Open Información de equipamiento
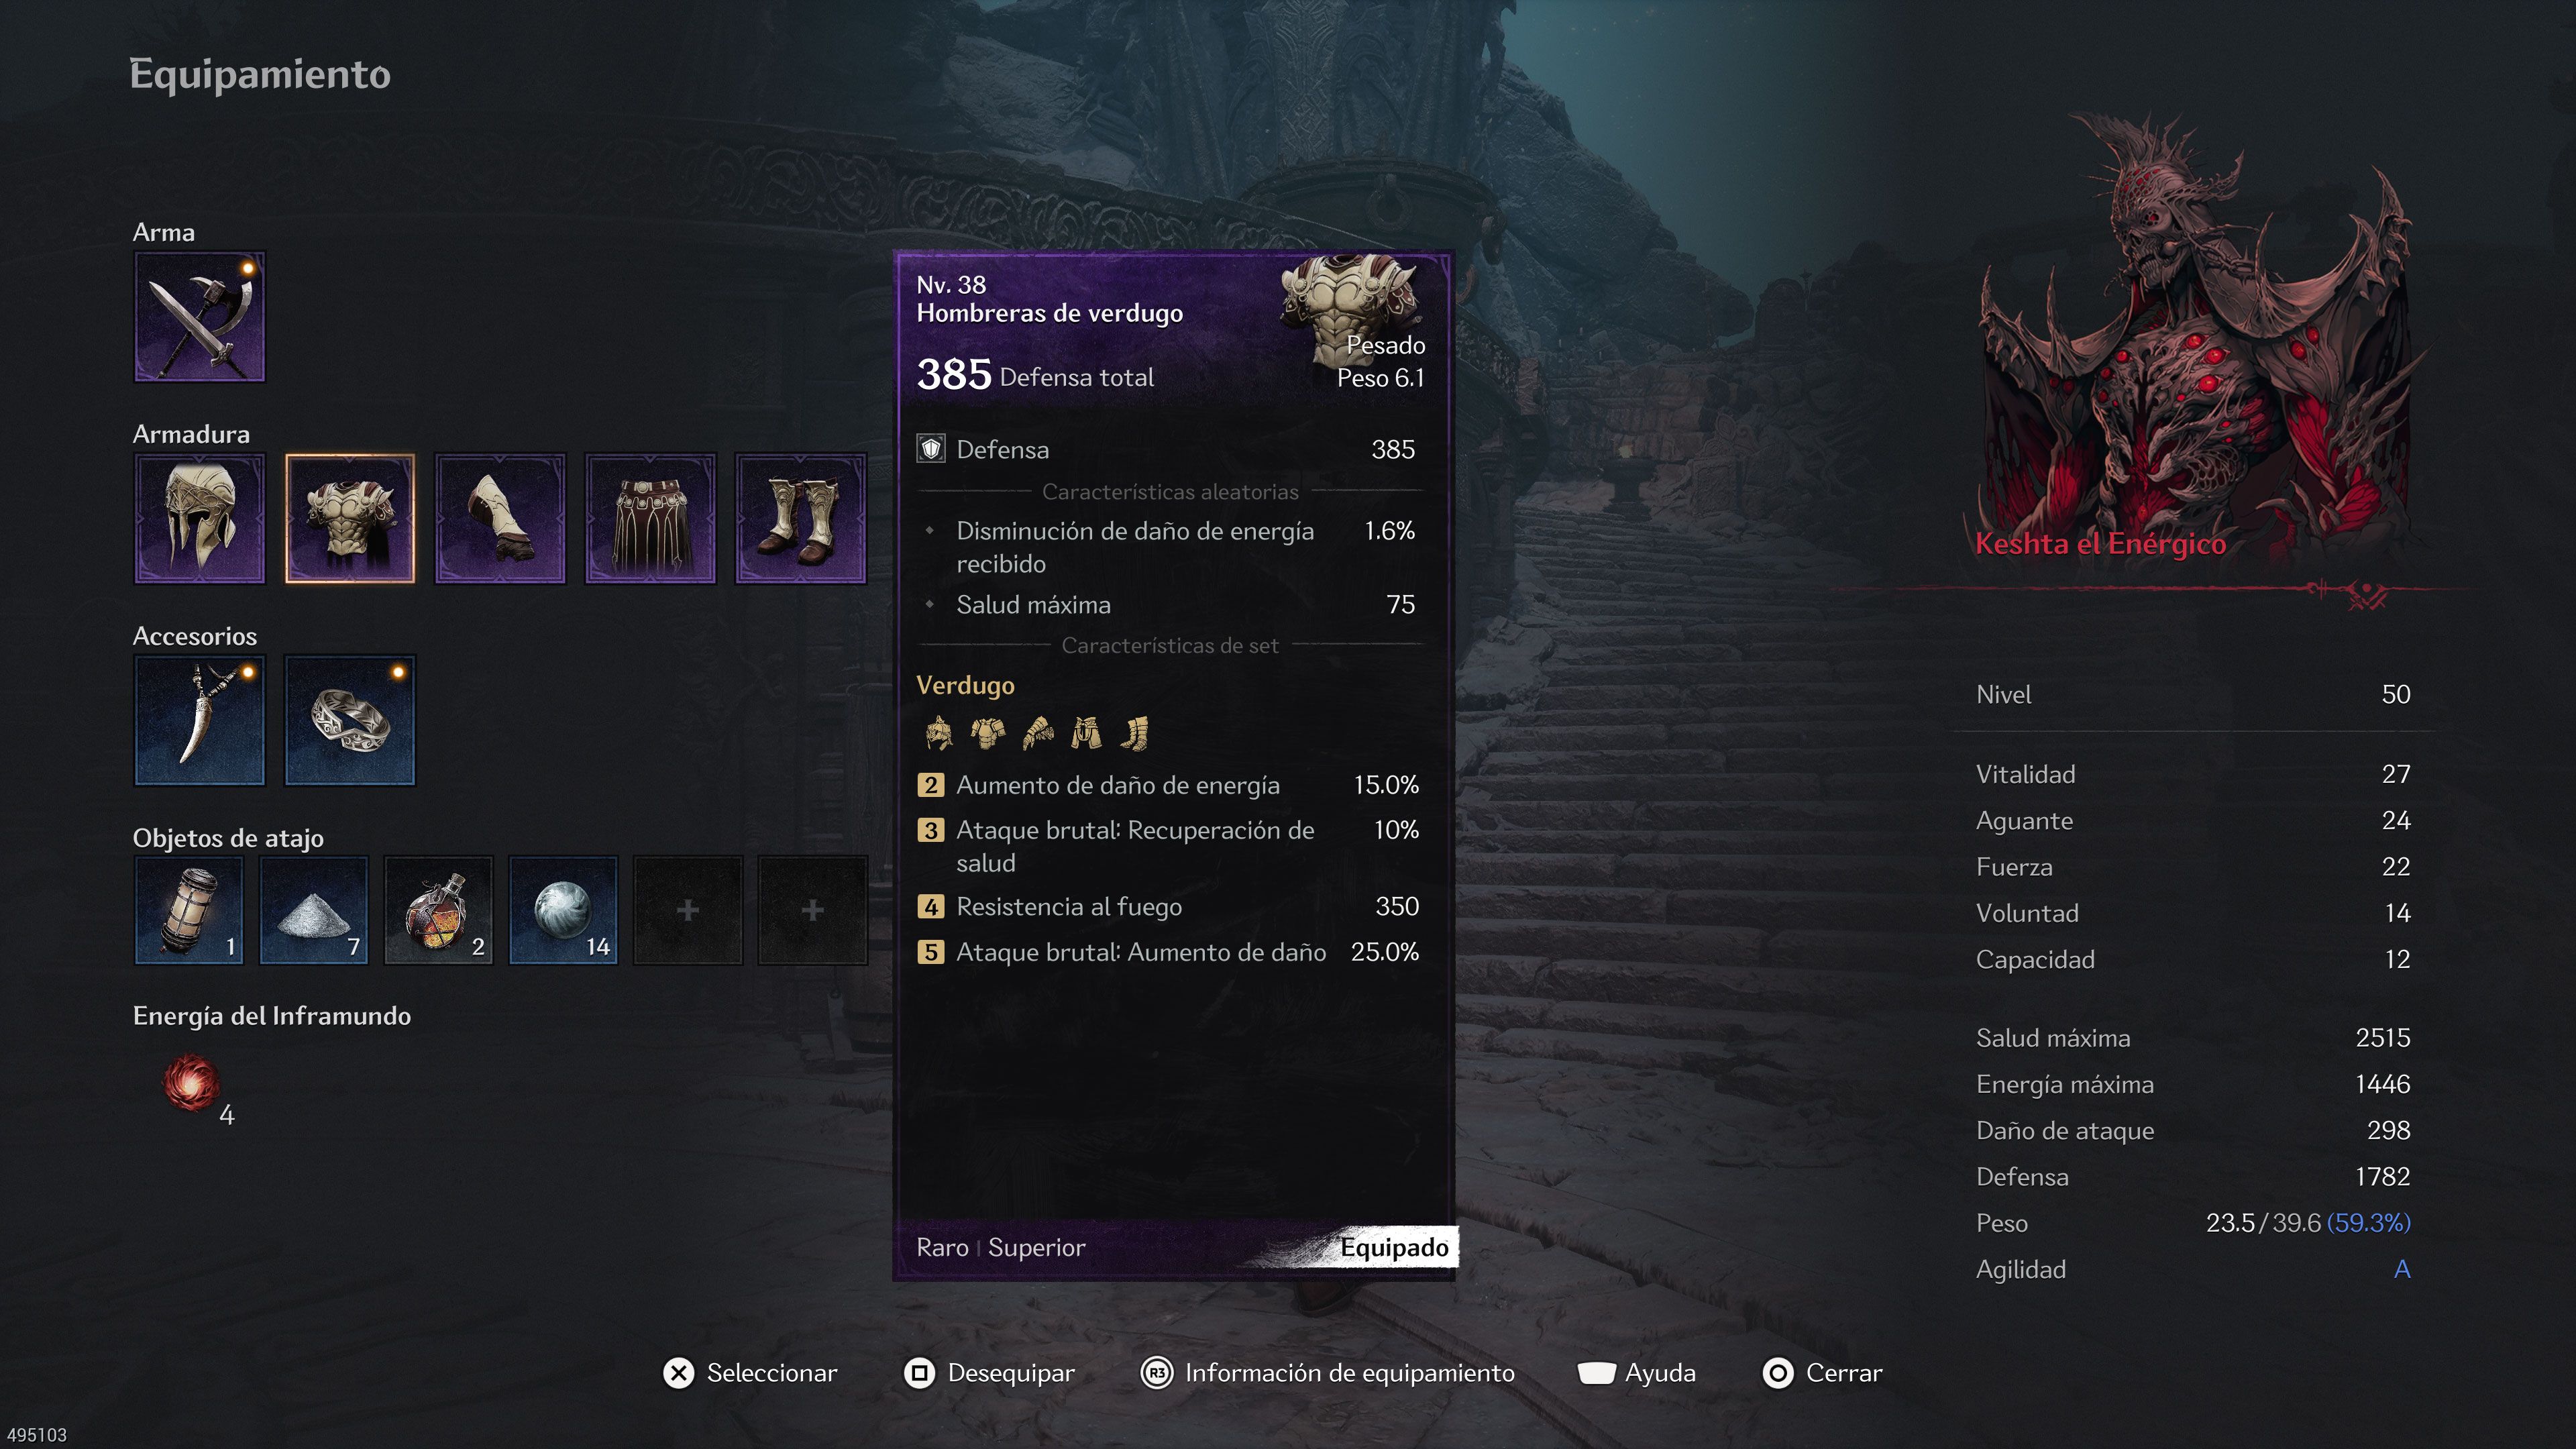 click(x=1327, y=1373)
